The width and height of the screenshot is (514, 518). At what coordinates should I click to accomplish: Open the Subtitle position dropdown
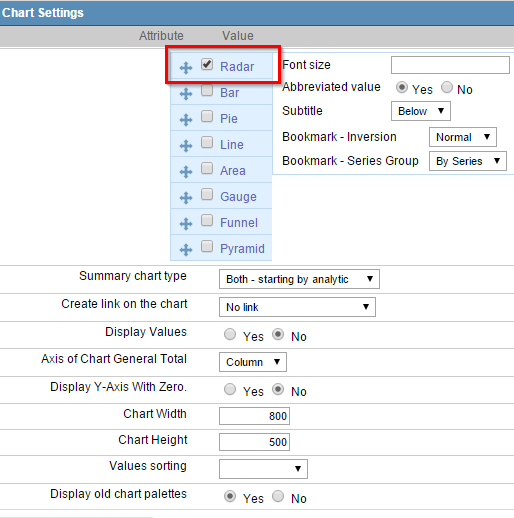point(421,111)
